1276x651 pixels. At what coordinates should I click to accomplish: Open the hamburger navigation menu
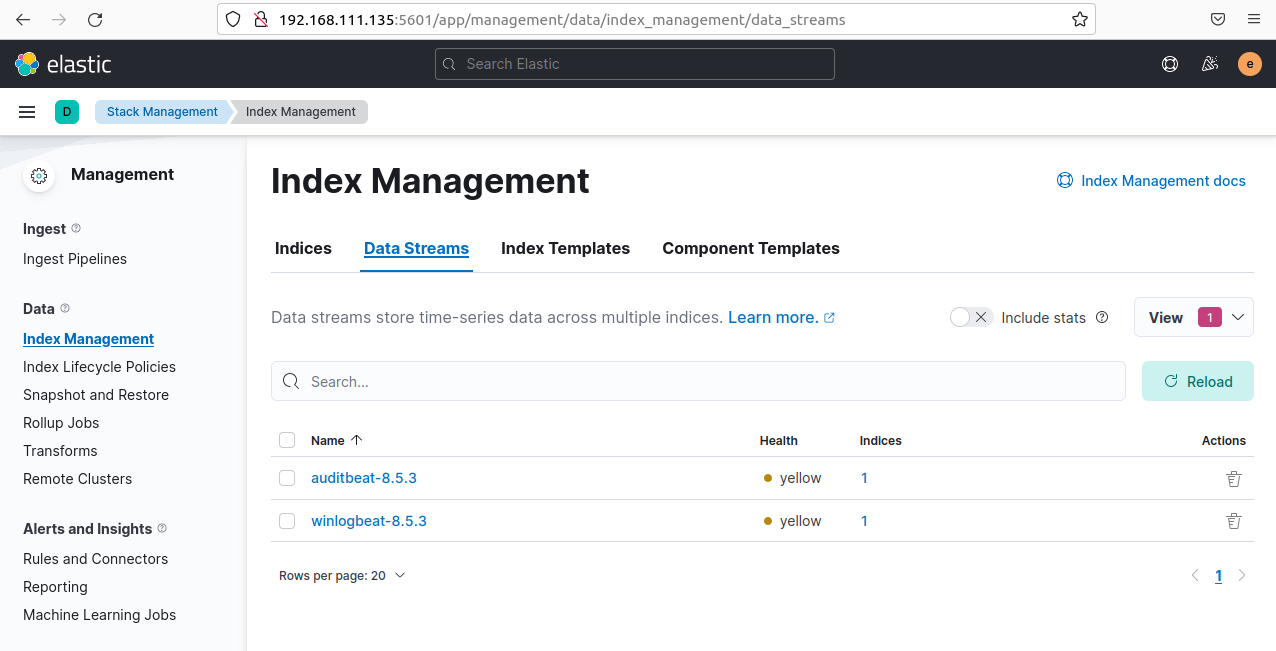pos(27,112)
